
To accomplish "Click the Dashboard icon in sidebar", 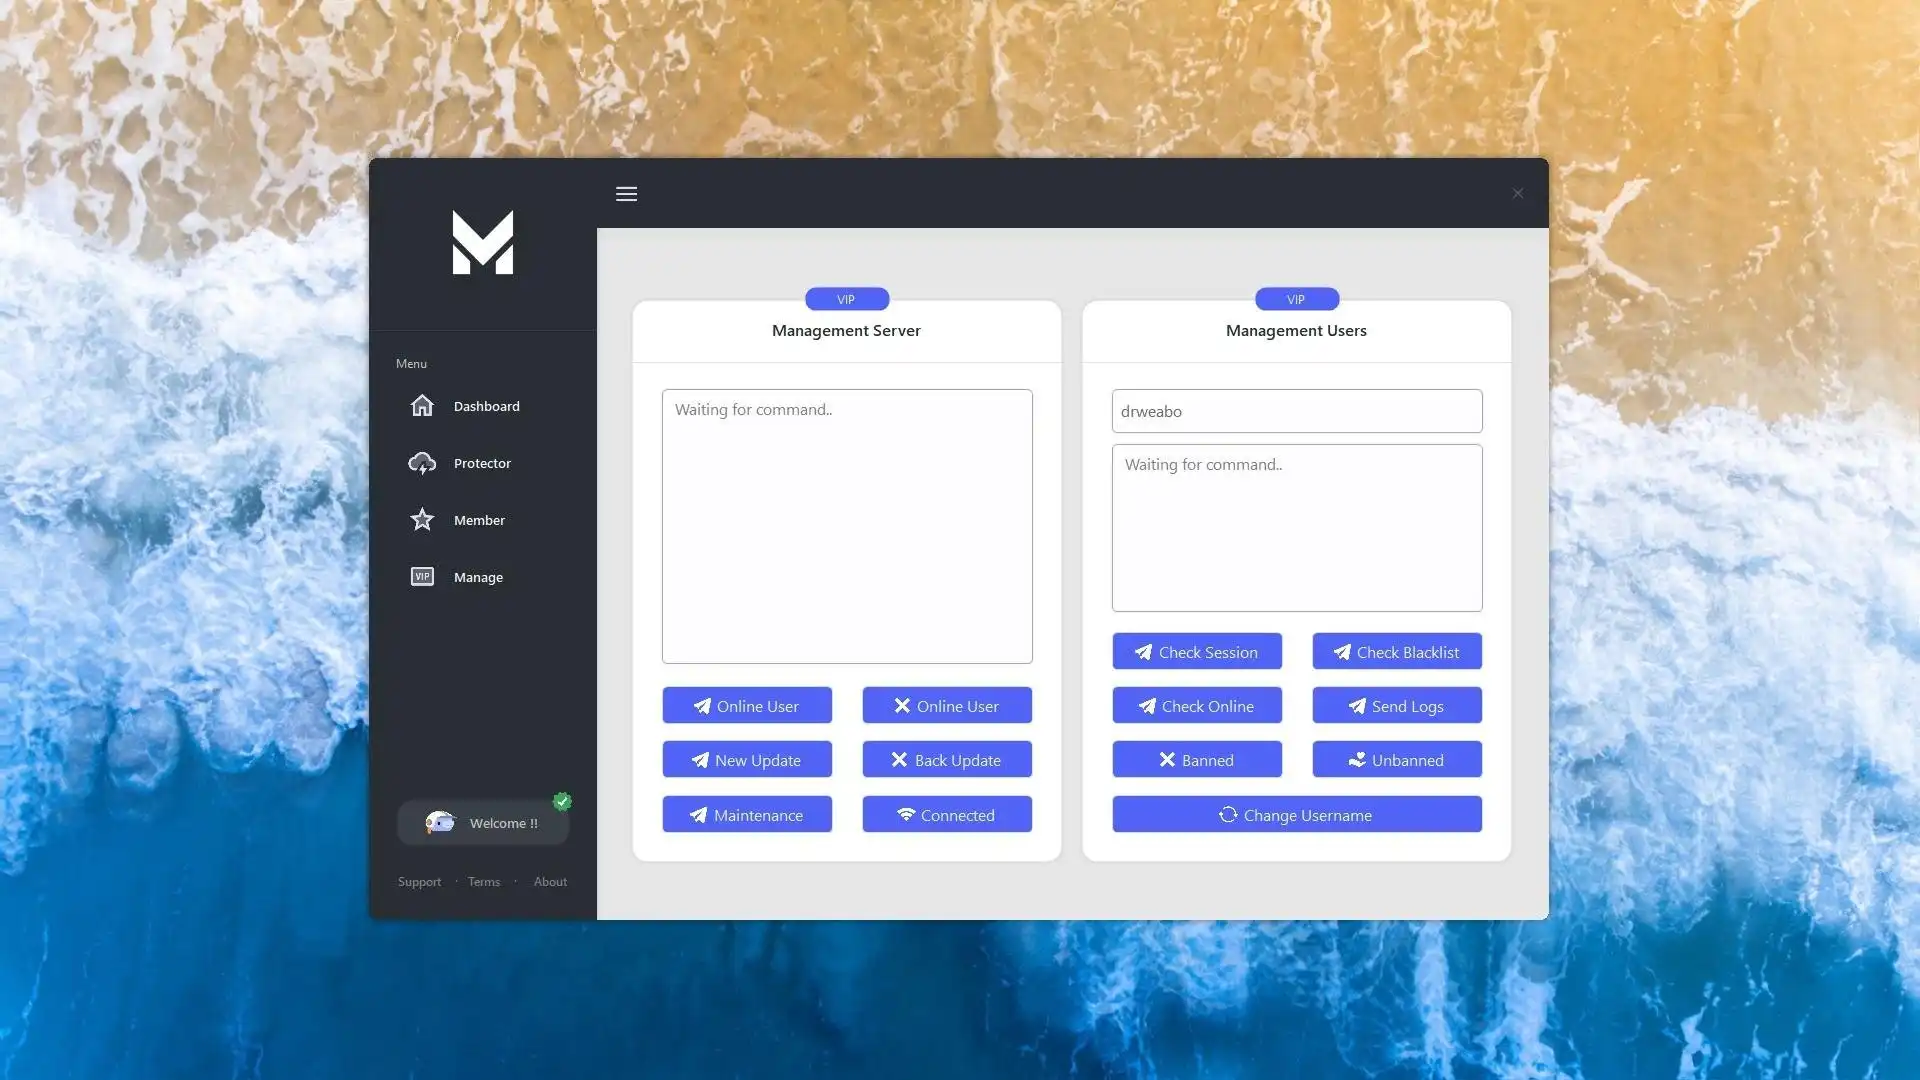I will click(422, 405).
